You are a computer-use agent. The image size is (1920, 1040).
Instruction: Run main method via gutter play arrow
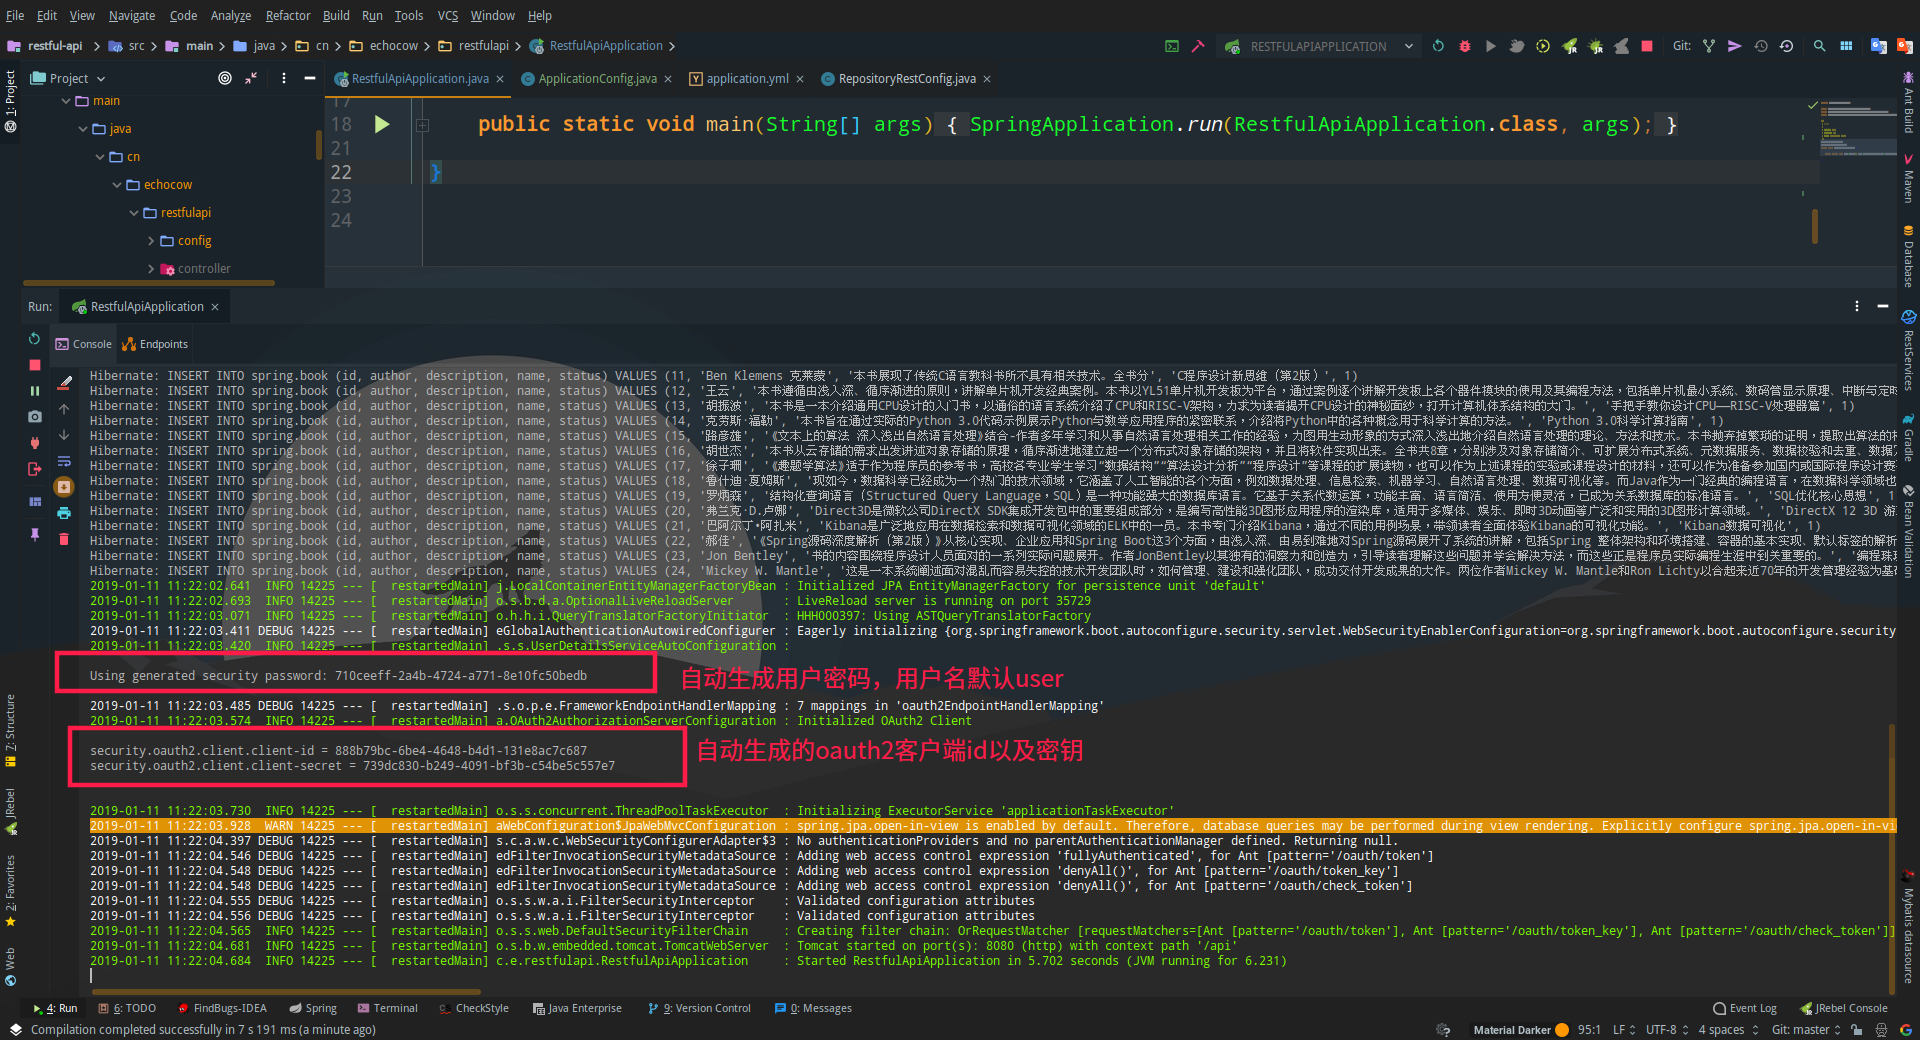[x=381, y=124]
